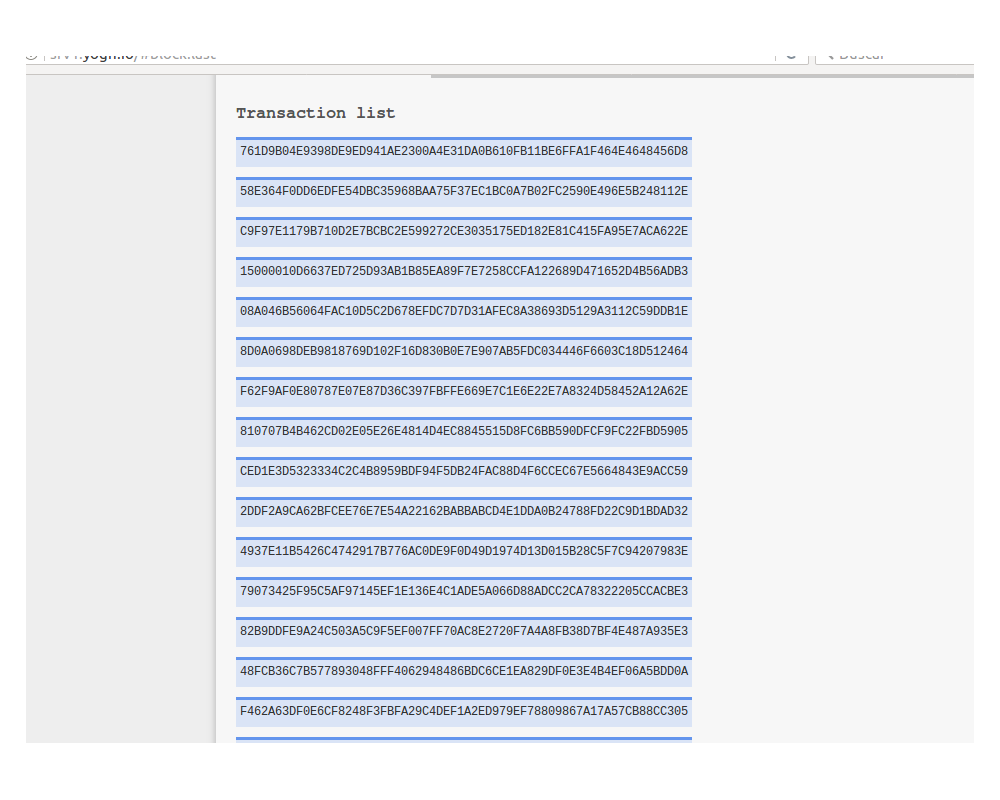Select transaction row starting 79073425F95C5AF9
Viewport: 1000px width, 800px height.
point(464,592)
